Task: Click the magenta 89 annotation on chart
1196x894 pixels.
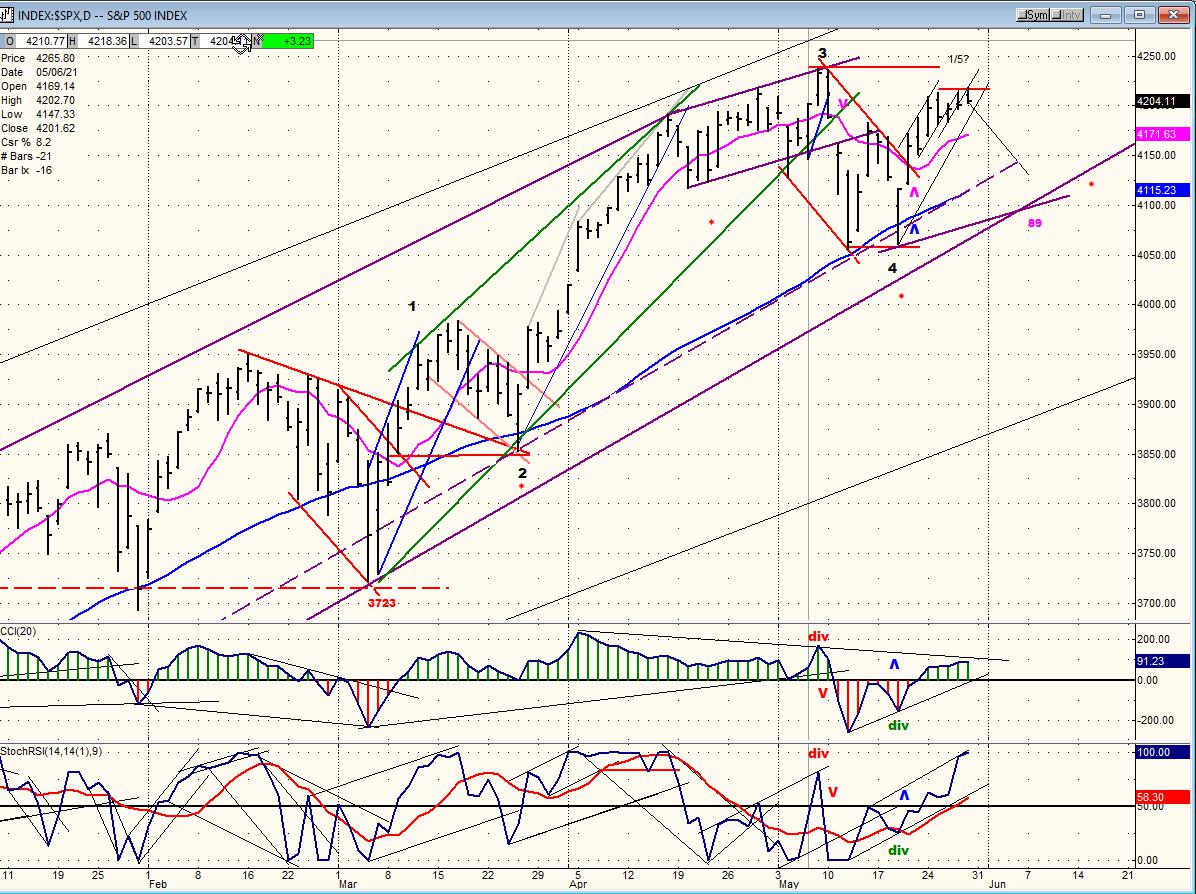Action: [1034, 223]
